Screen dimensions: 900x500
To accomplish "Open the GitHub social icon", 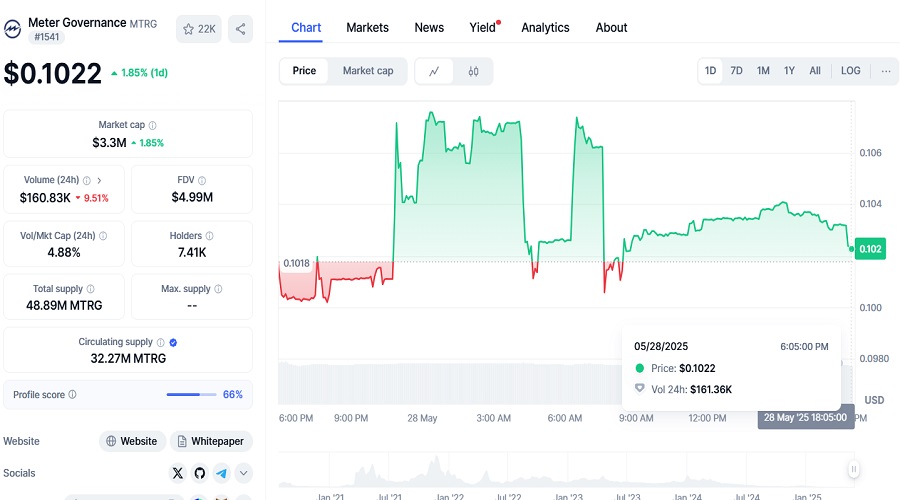I will (200, 473).
